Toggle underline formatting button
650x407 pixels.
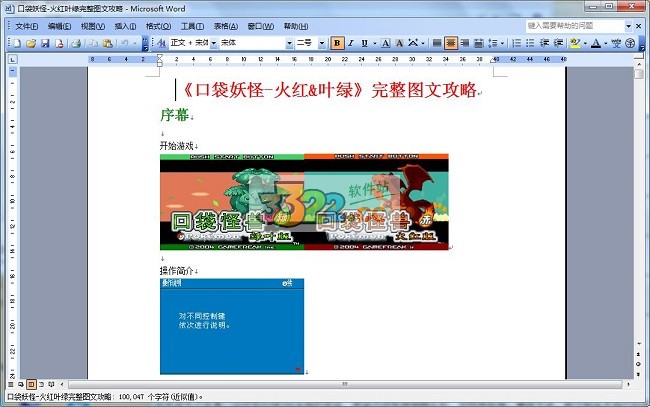(x=364, y=43)
